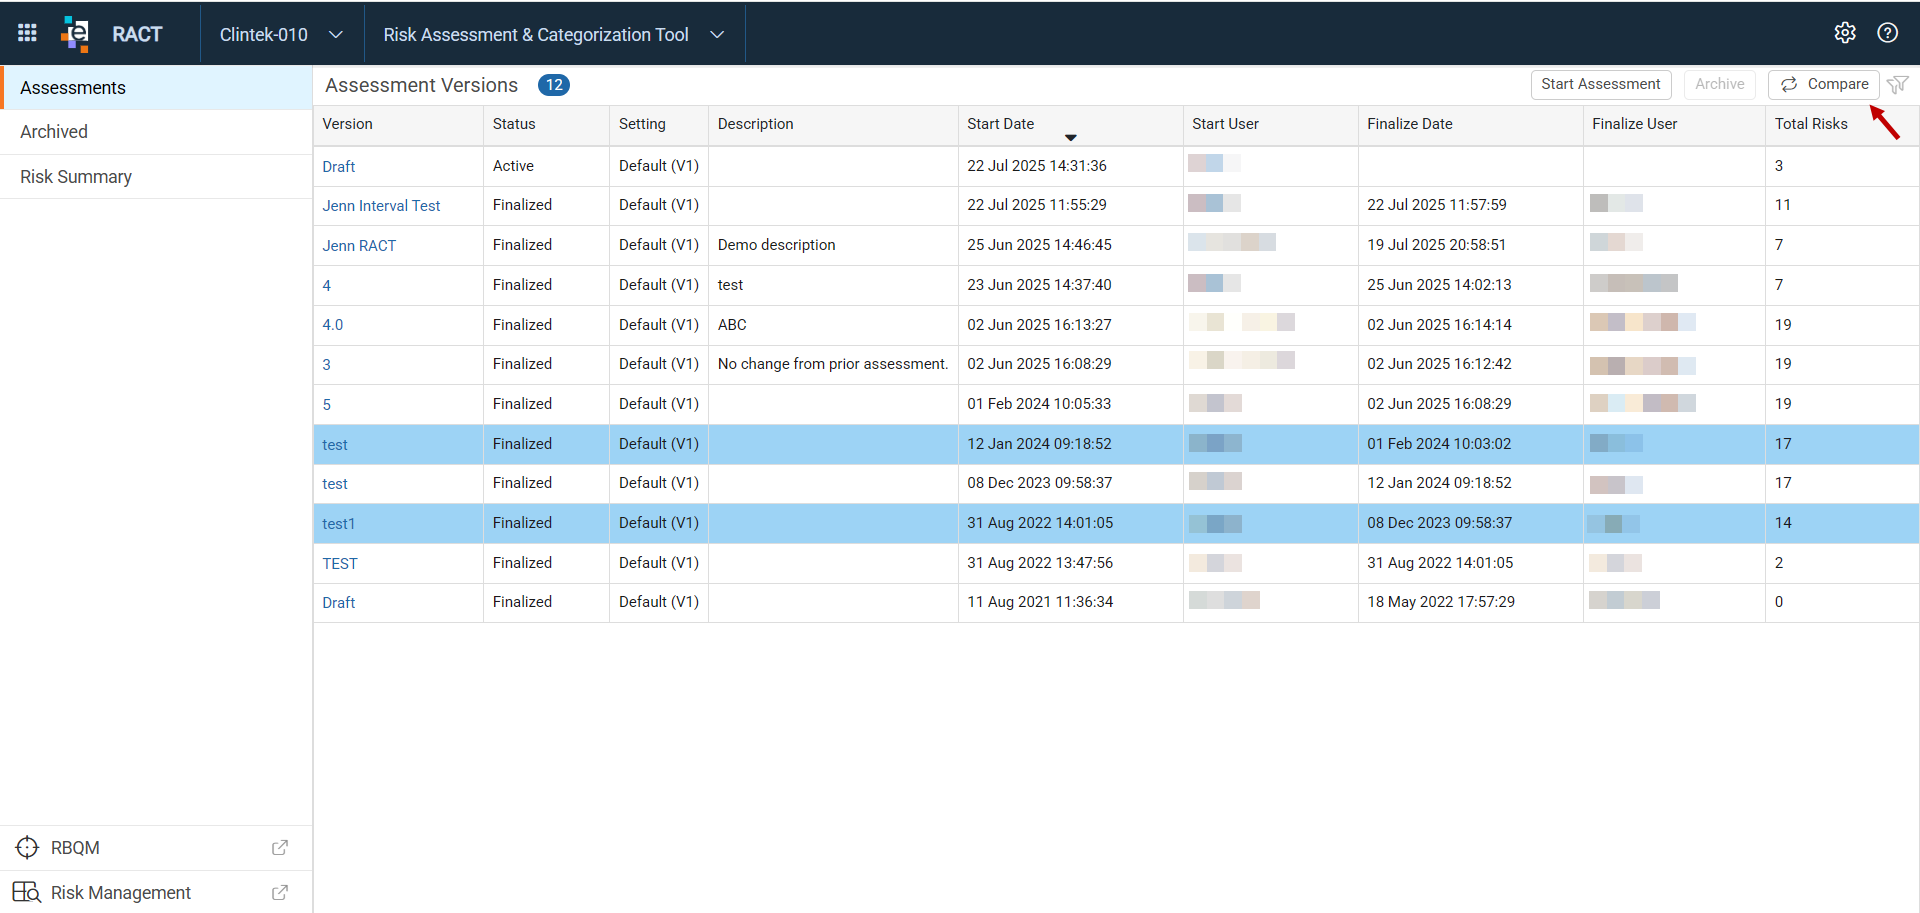This screenshot has width=1920, height=913.
Task: Open the Archived sidebar item
Action: tap(156, 132)
